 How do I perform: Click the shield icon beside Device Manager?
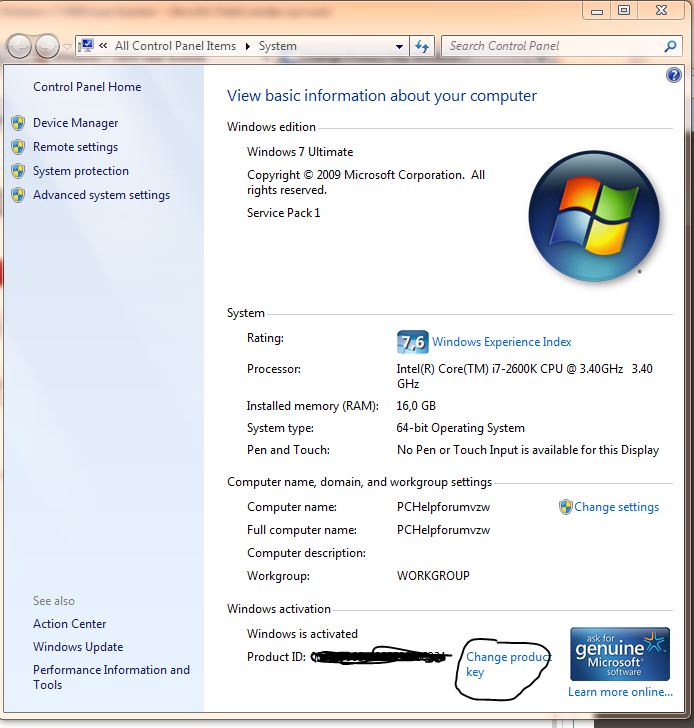click(18, 123)
